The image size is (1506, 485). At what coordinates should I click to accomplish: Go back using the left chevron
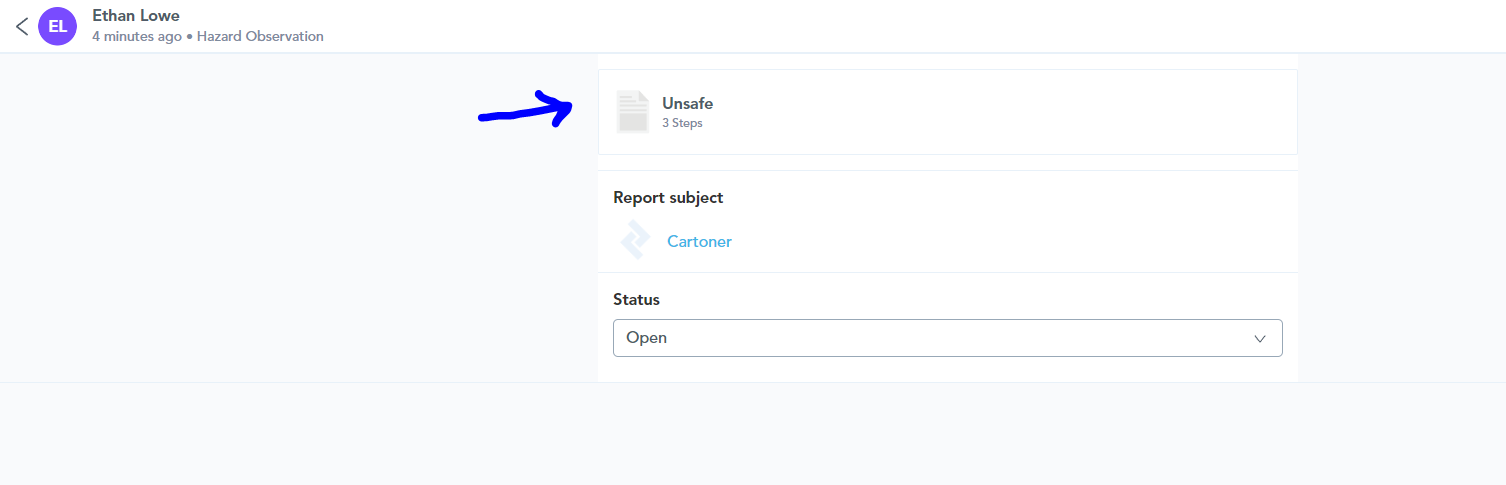point(22,26)
